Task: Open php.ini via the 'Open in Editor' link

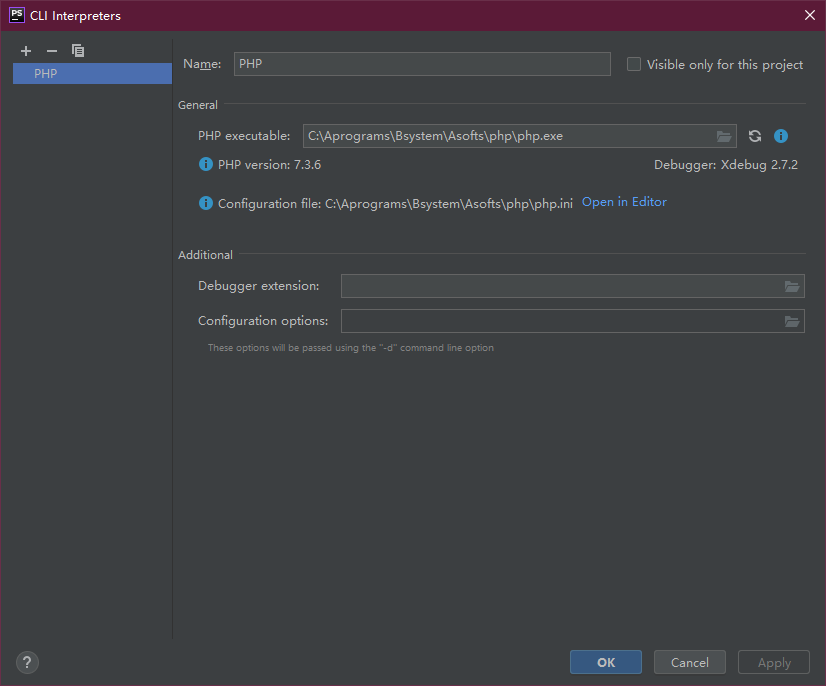Action: click(x=624, y=202)
